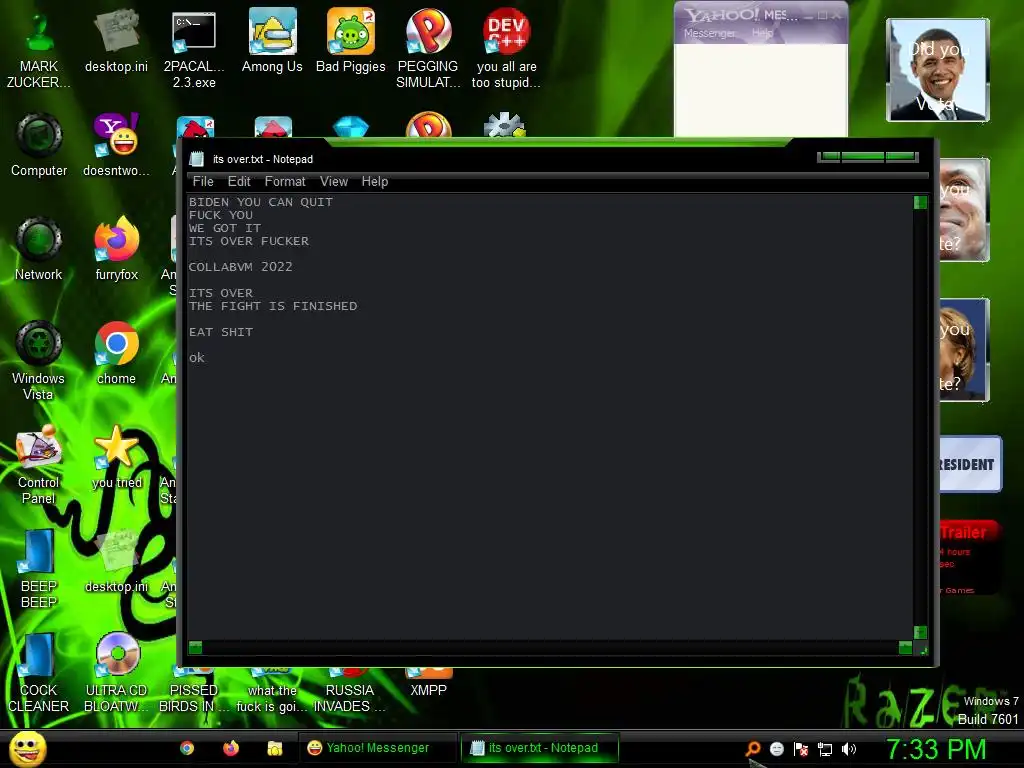Viewport: 1024px width, 768px height.
Task: Open Windows Vista recycle bin icon
Action: click(39, 361)
